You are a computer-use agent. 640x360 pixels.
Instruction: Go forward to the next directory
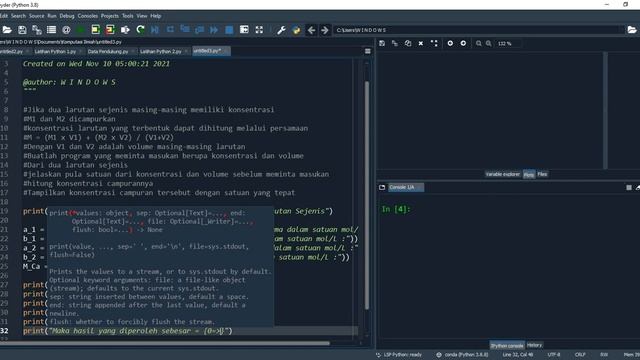325,30
